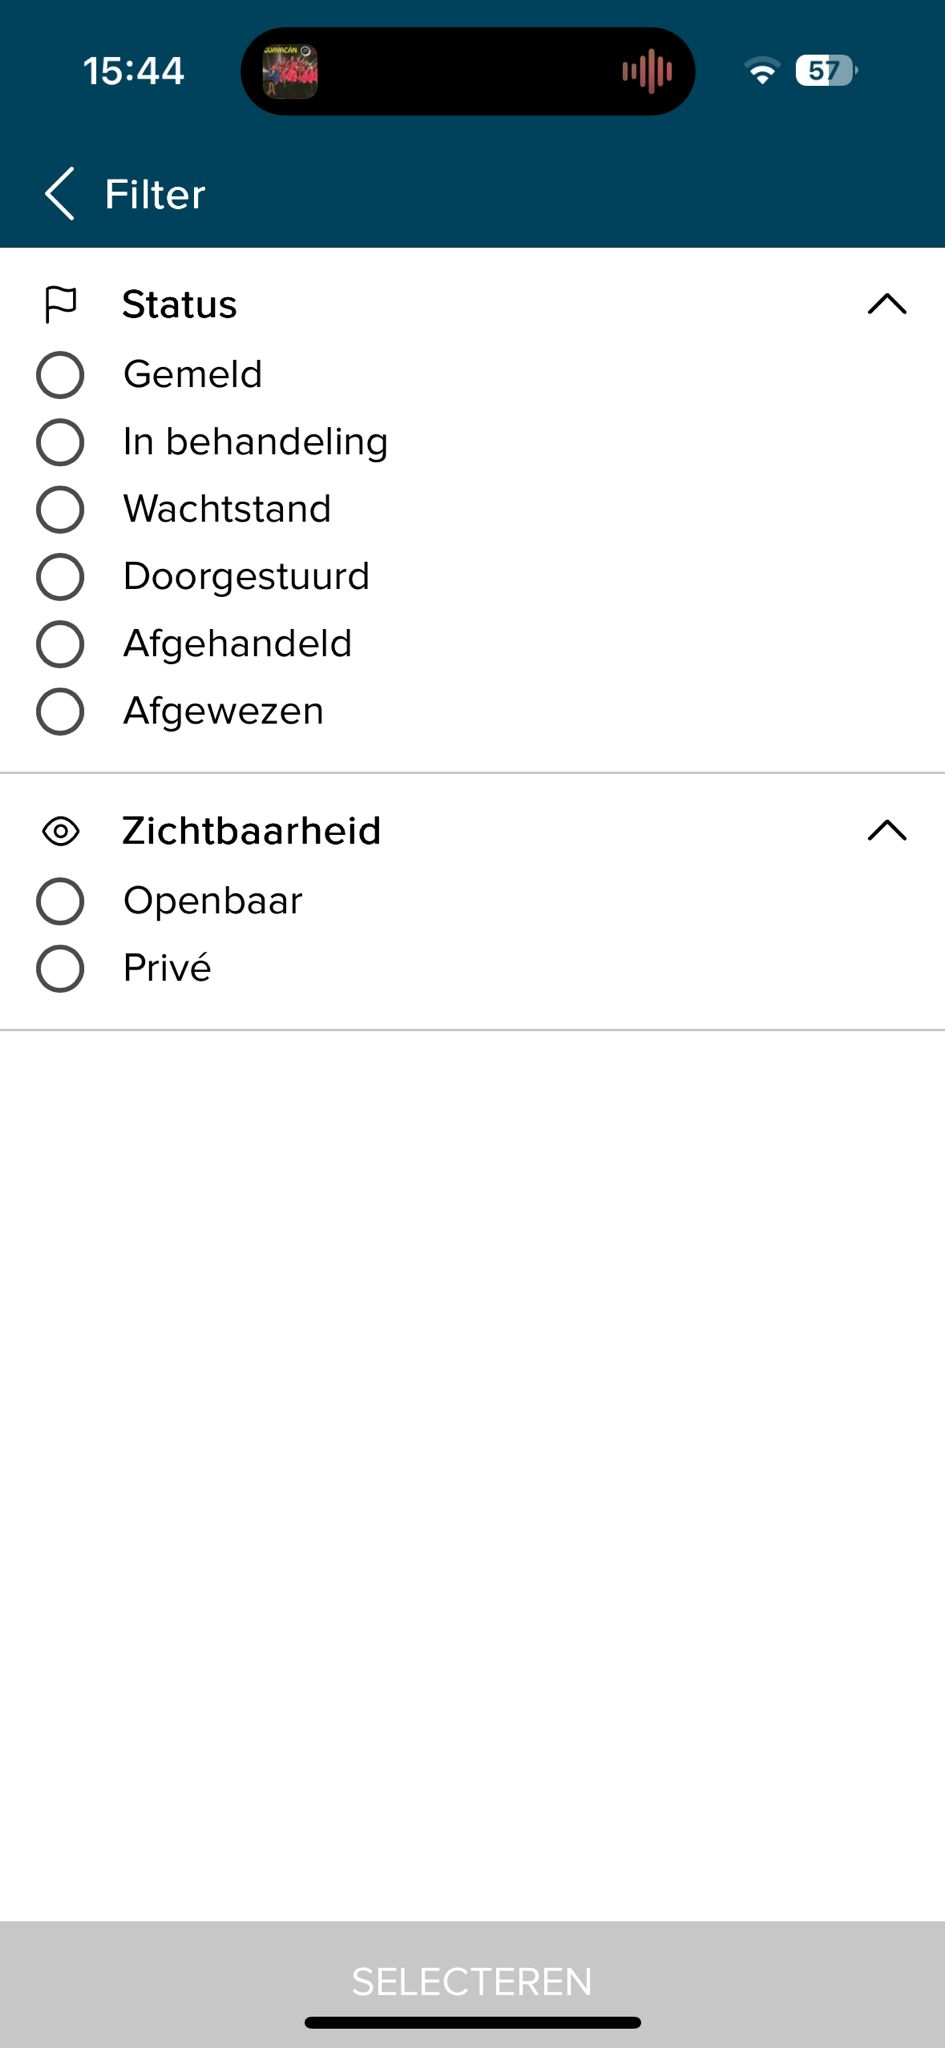This screenshot has height=2048, width=945.
Task: Tap the Zichtbaarheid eye icon
Action: [61, 831]
